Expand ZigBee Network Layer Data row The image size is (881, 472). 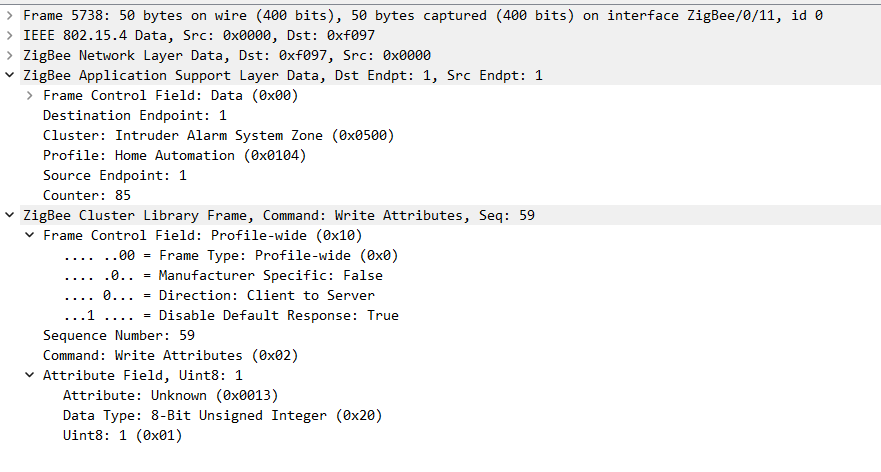click(x=10, y=55)
